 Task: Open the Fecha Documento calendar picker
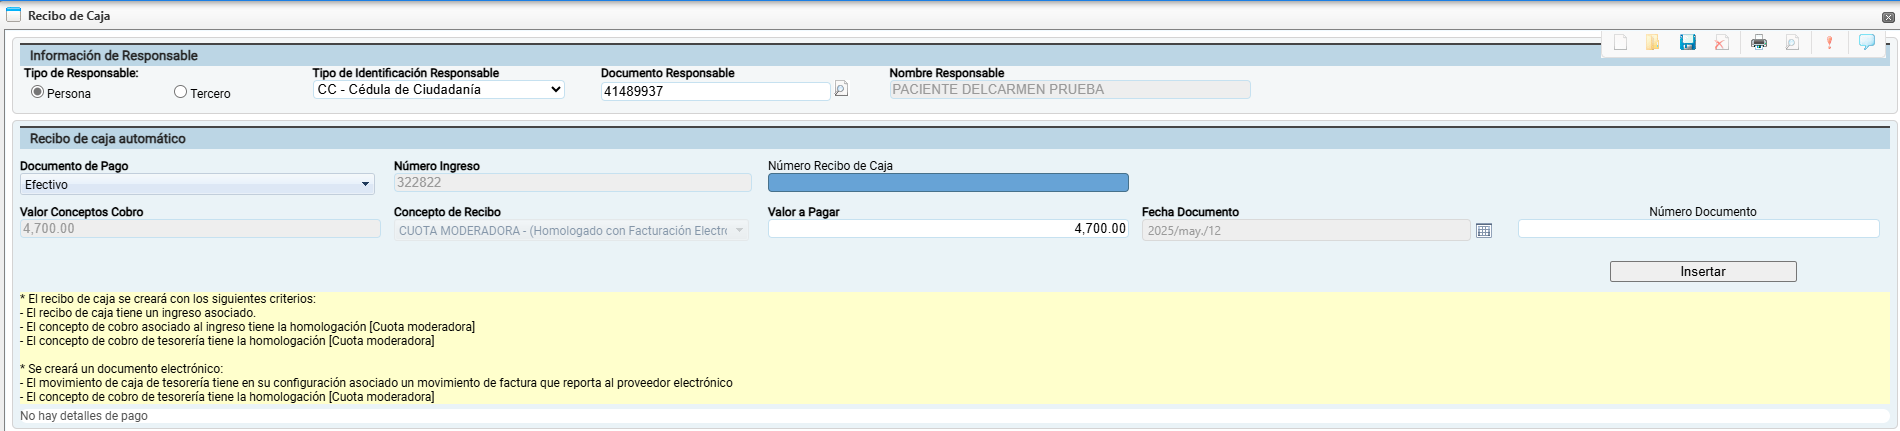click(x=1484, y=231)
